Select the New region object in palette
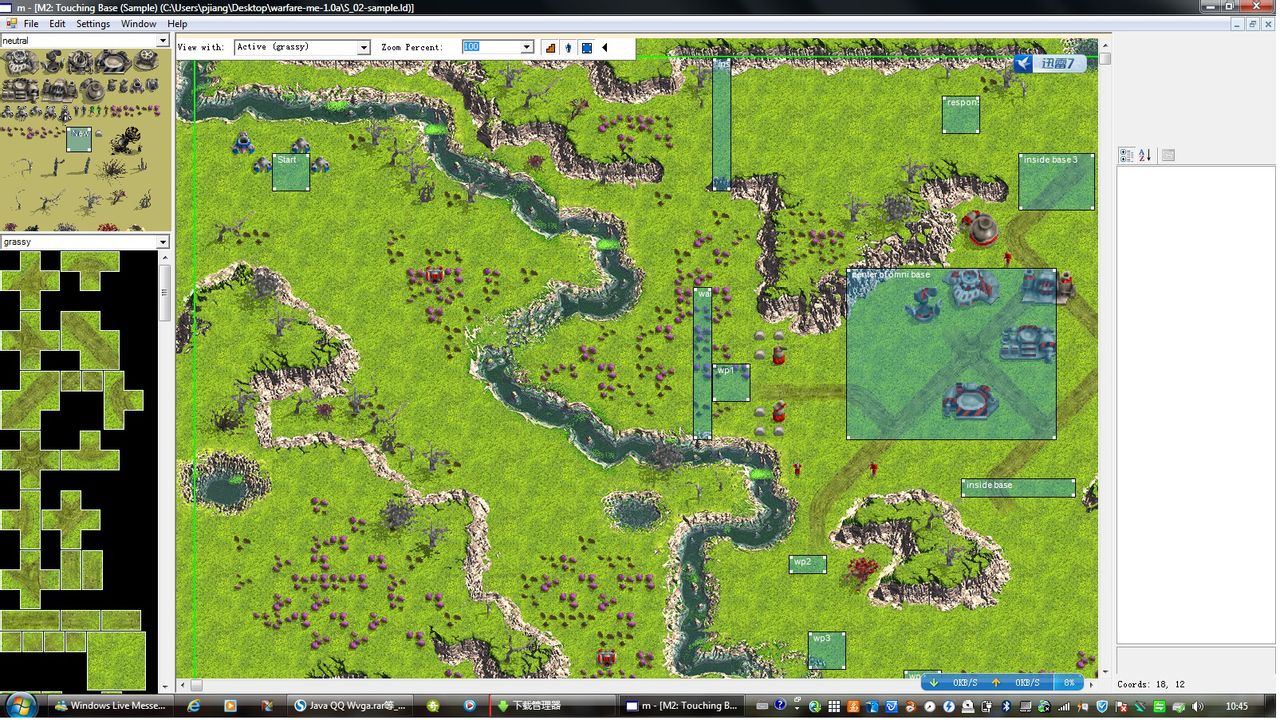Image resolution: width=1280 pixels, height=720 pixels. [x=79, y=139]
